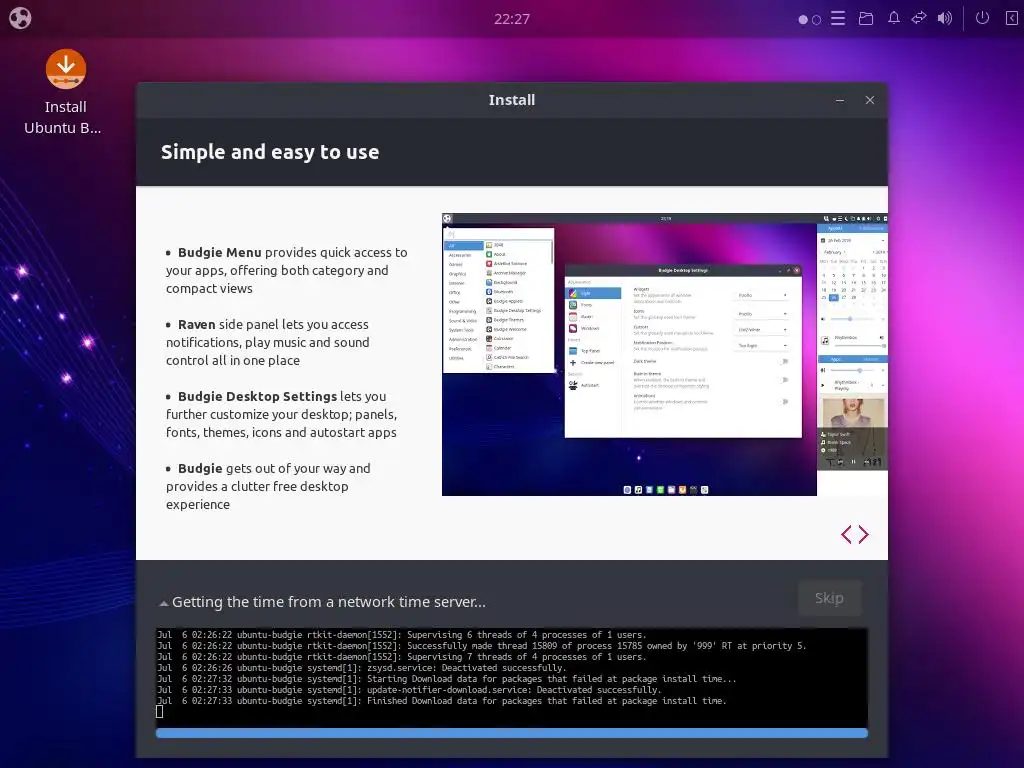Open notifications via the bell icon
The height and width of the screenshot is (768, 1024).
coord(893,18)
